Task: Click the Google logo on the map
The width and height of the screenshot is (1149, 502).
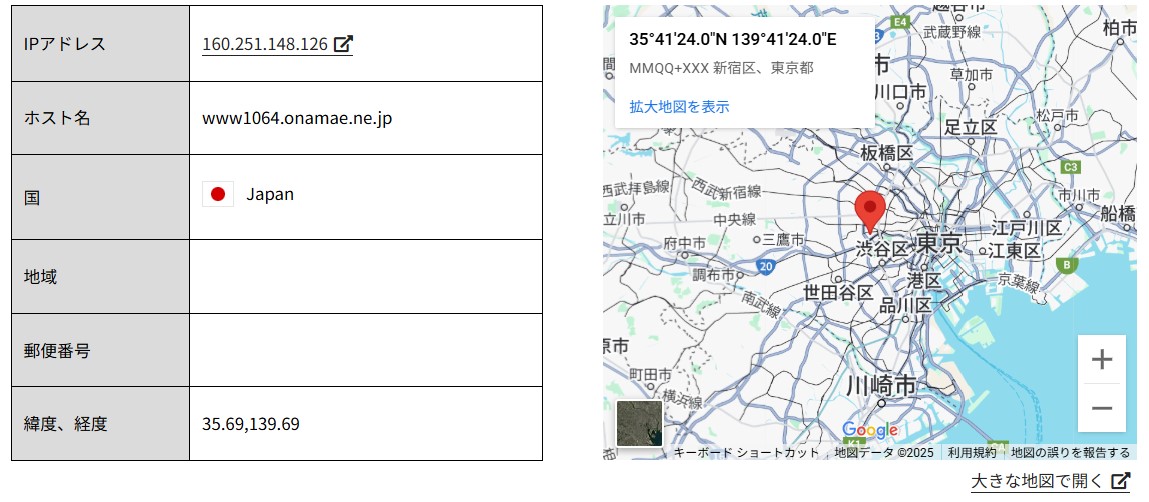Action: click(869, 430)
